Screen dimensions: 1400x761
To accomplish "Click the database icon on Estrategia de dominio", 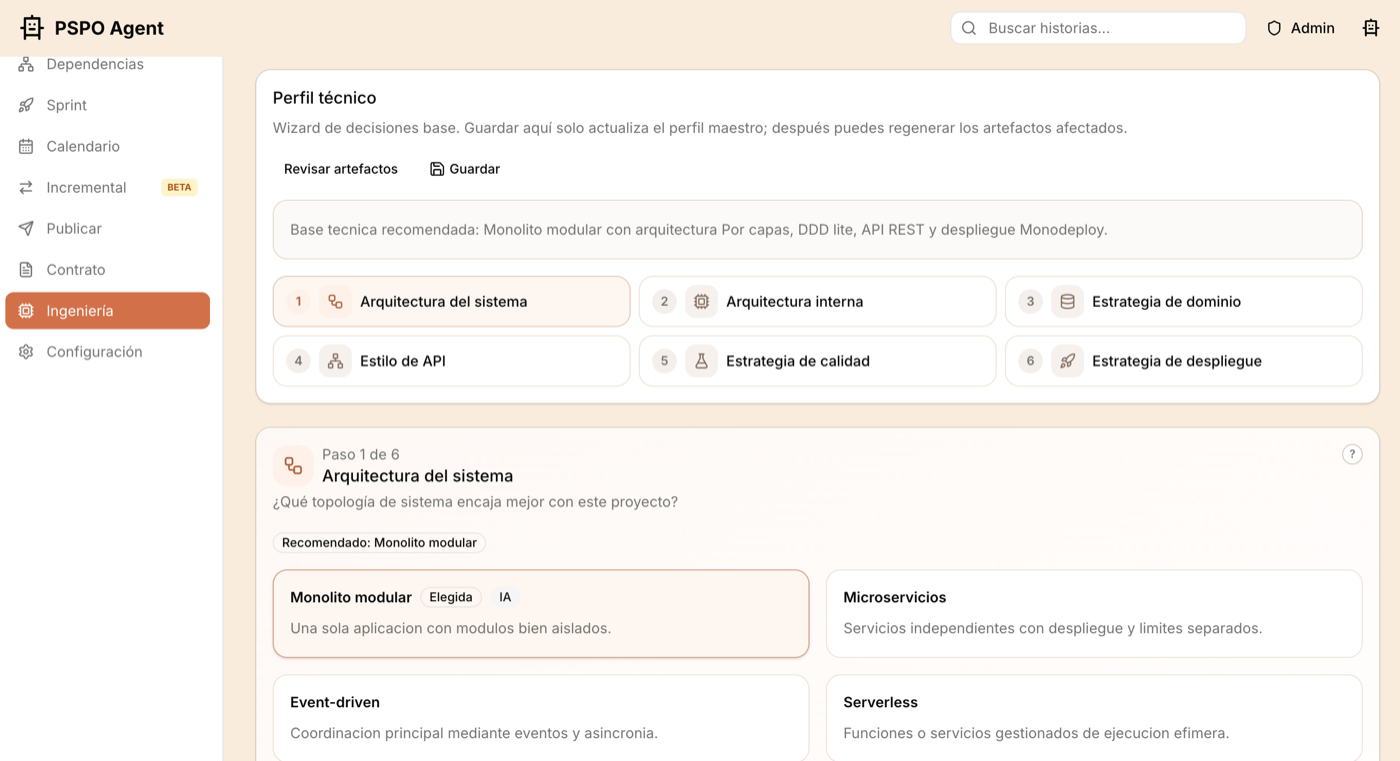I will 1067,300.
